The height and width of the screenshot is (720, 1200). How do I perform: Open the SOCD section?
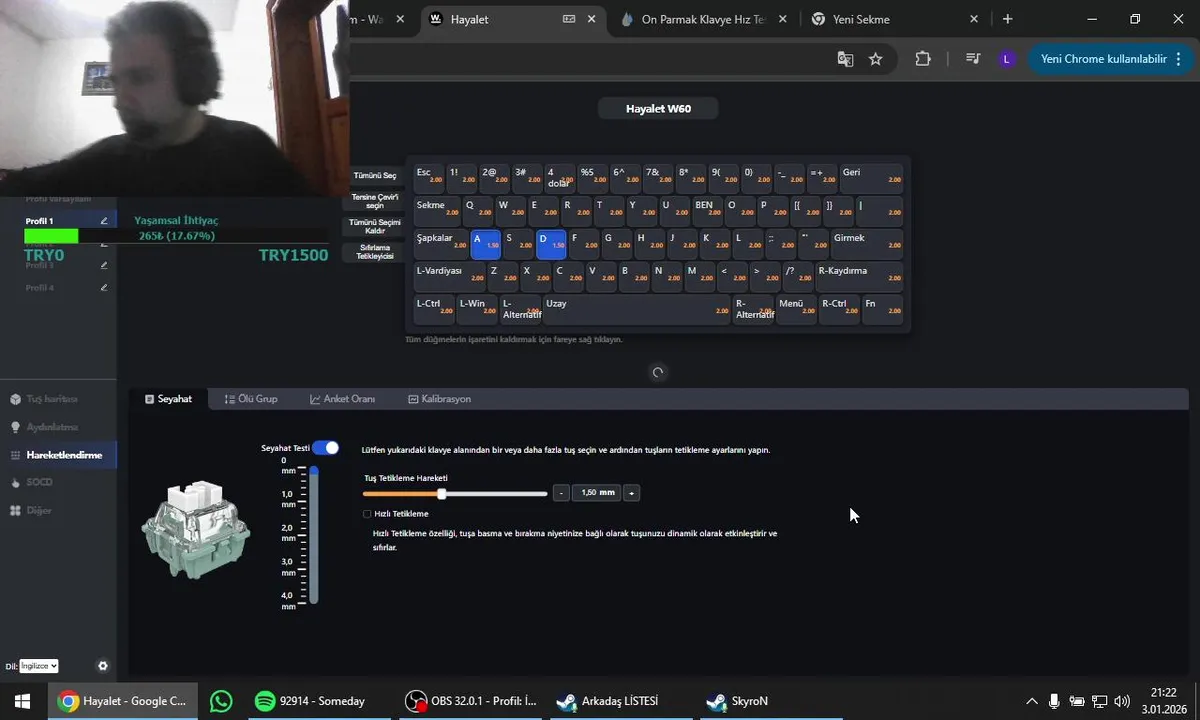(x=38, y=482)
